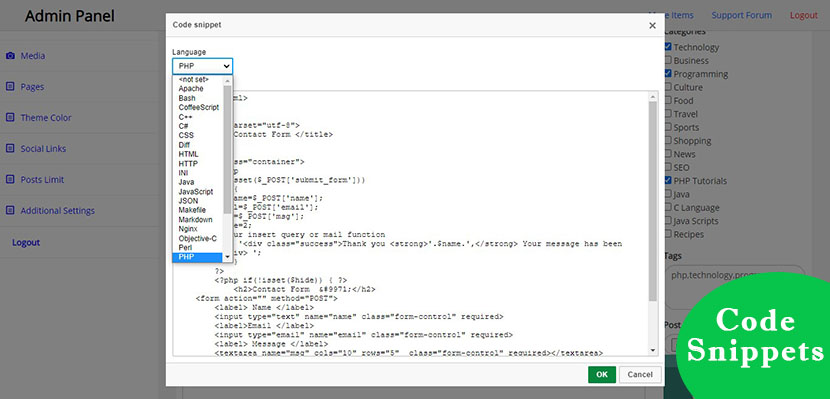The height and width of the screenshot is (399, 830).
Task: Select JSON from the language list
Action: point(198,201)
